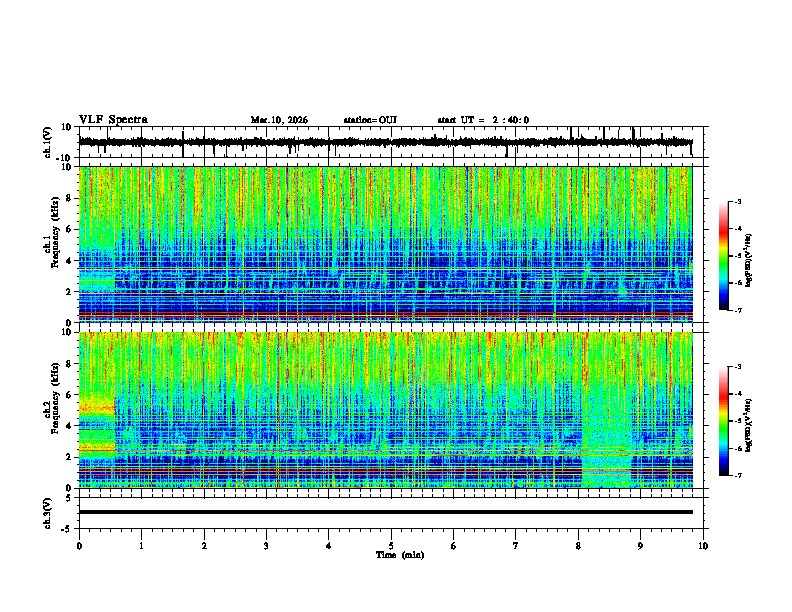Click the ch.3 flat voltage trace
Viewport: 792px width, 612px height.
click(385, 512)
